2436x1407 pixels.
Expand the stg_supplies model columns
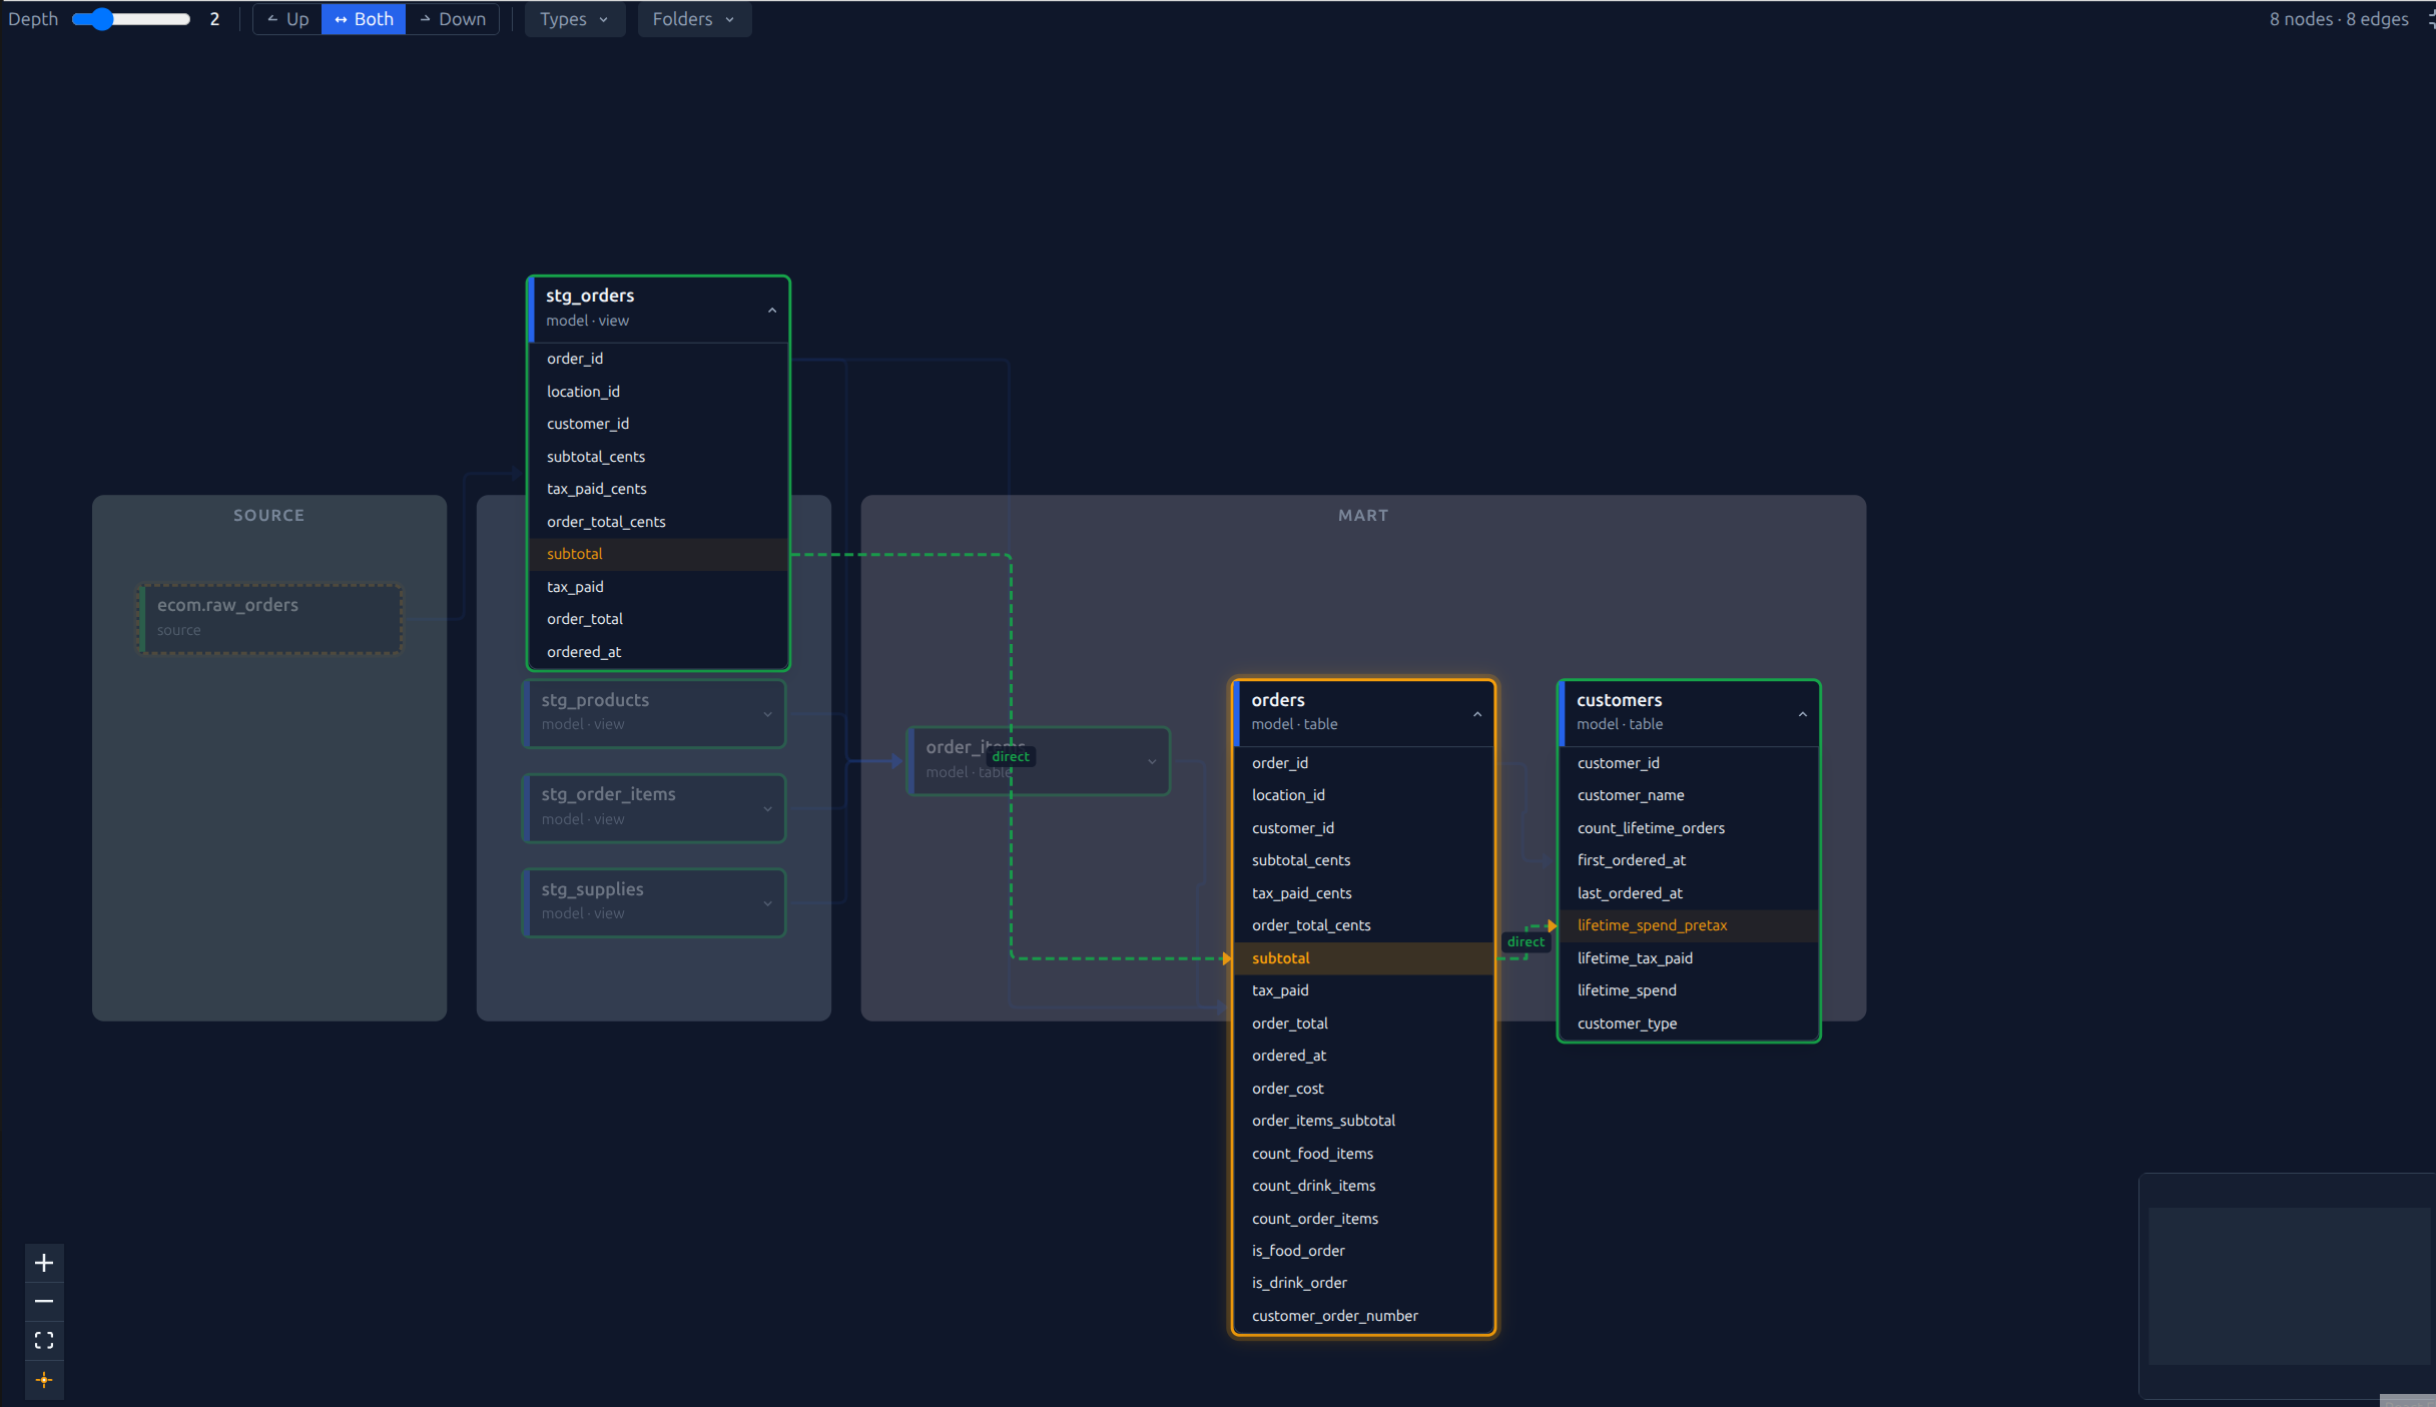click(x=766, y=902)
